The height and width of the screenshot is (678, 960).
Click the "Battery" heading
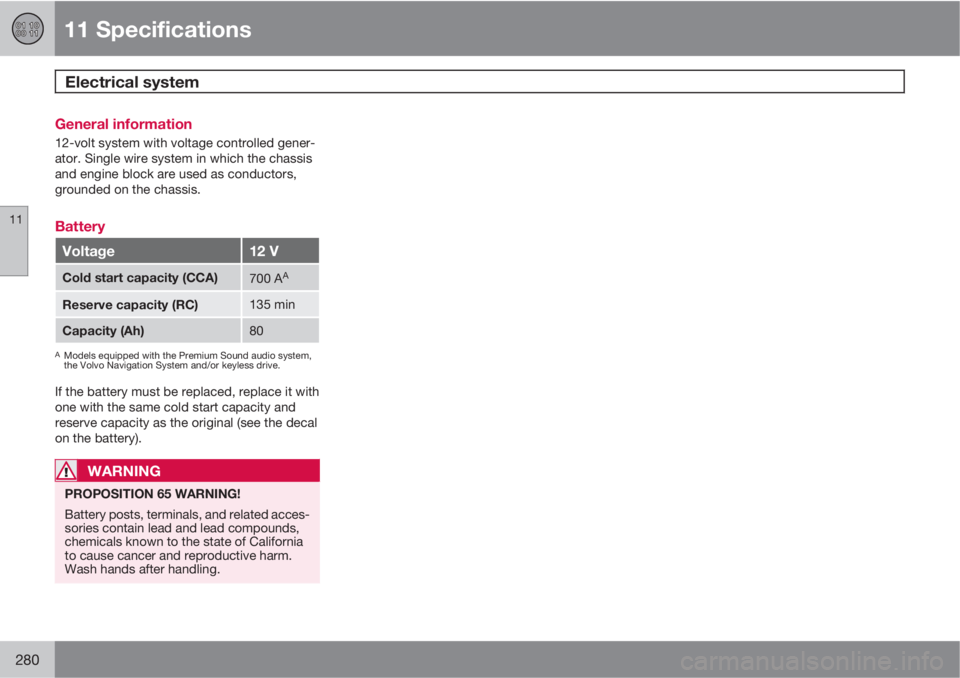(x=79, y=226)
